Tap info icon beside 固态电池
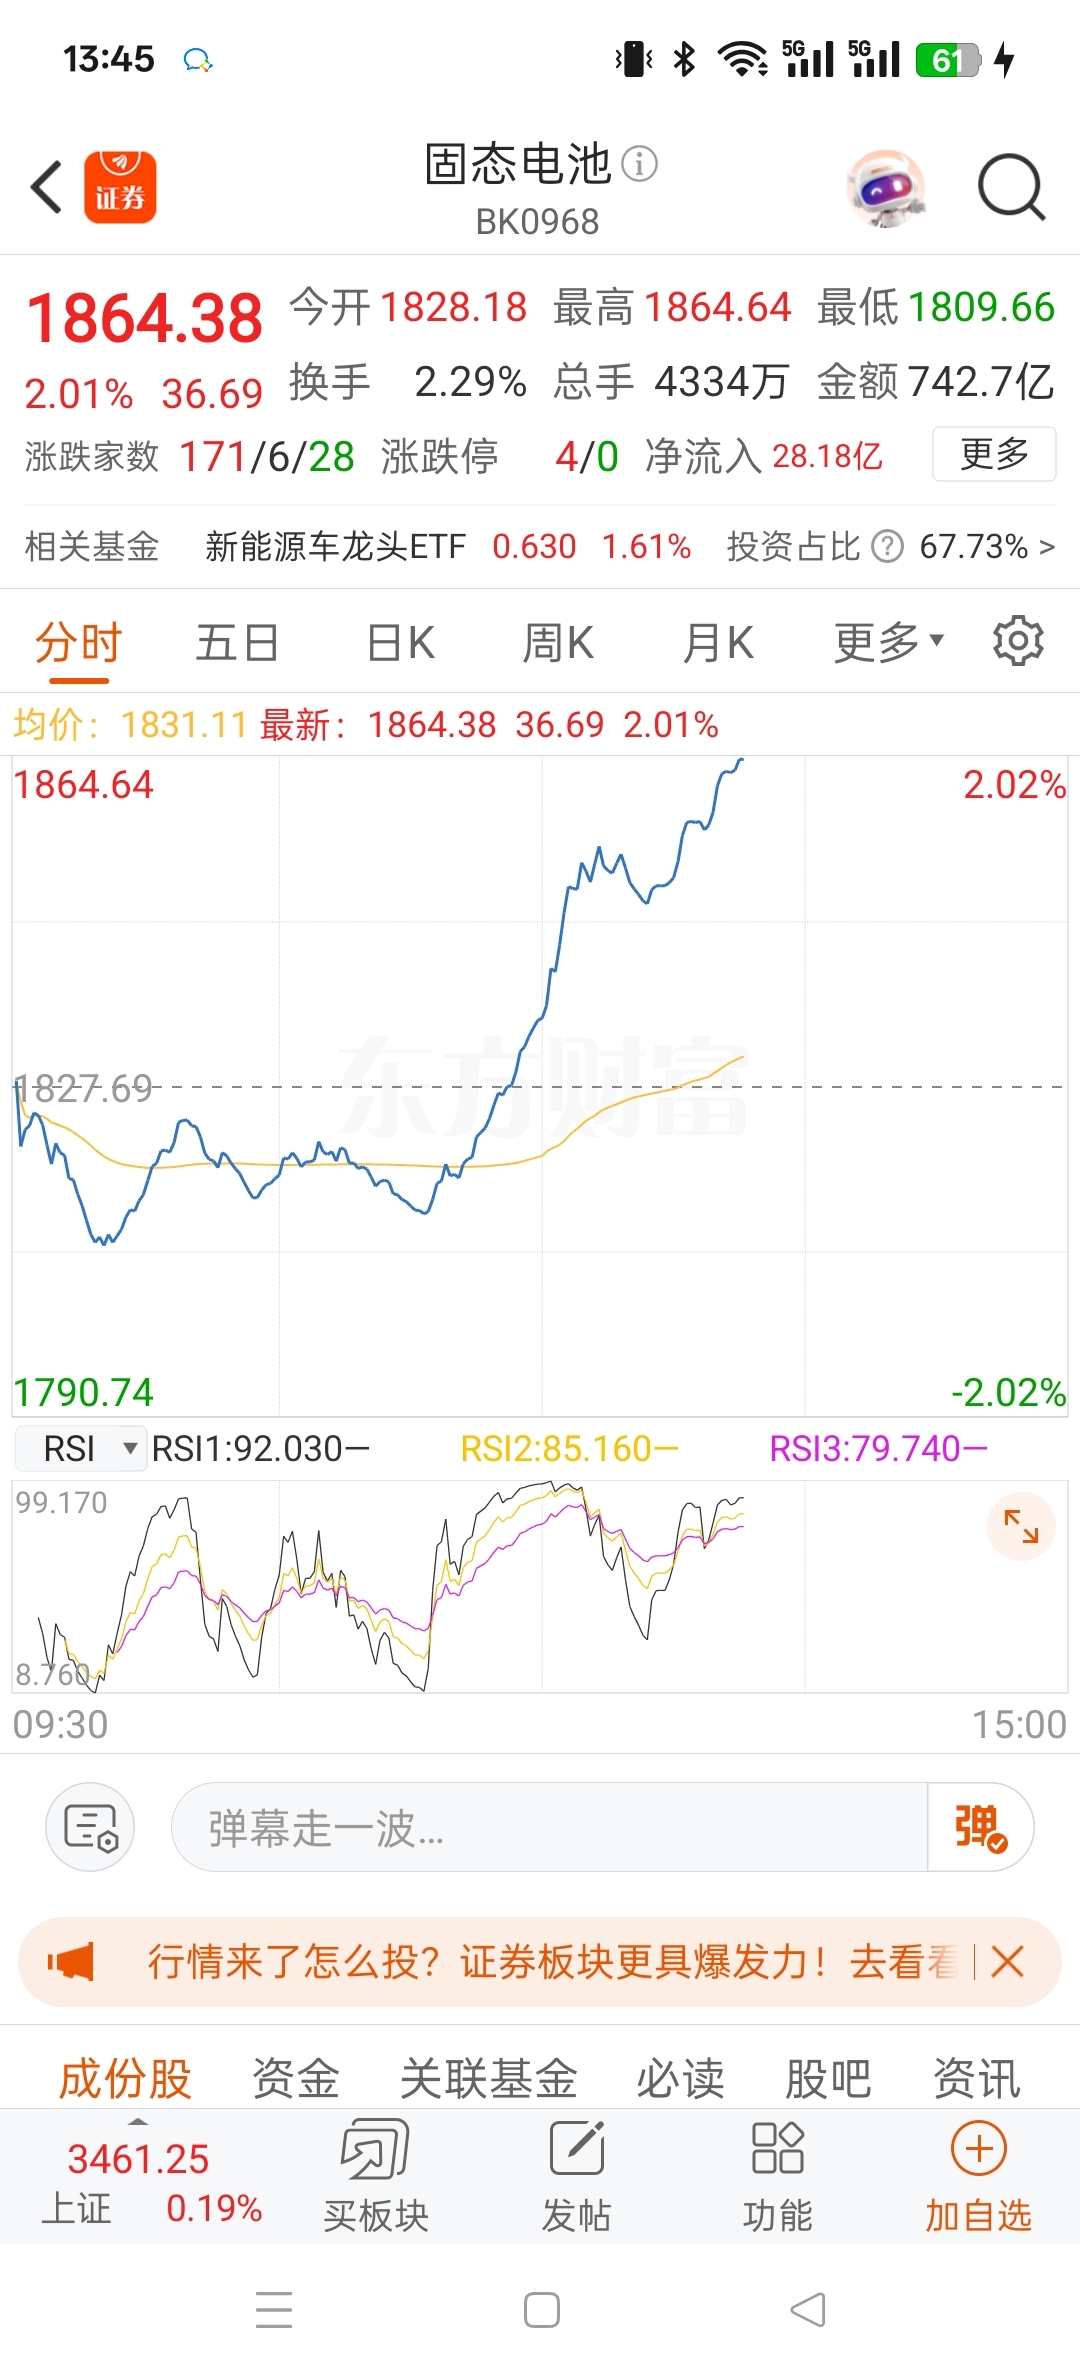Screen dimensions: 1080x2376 click(640, 163)
